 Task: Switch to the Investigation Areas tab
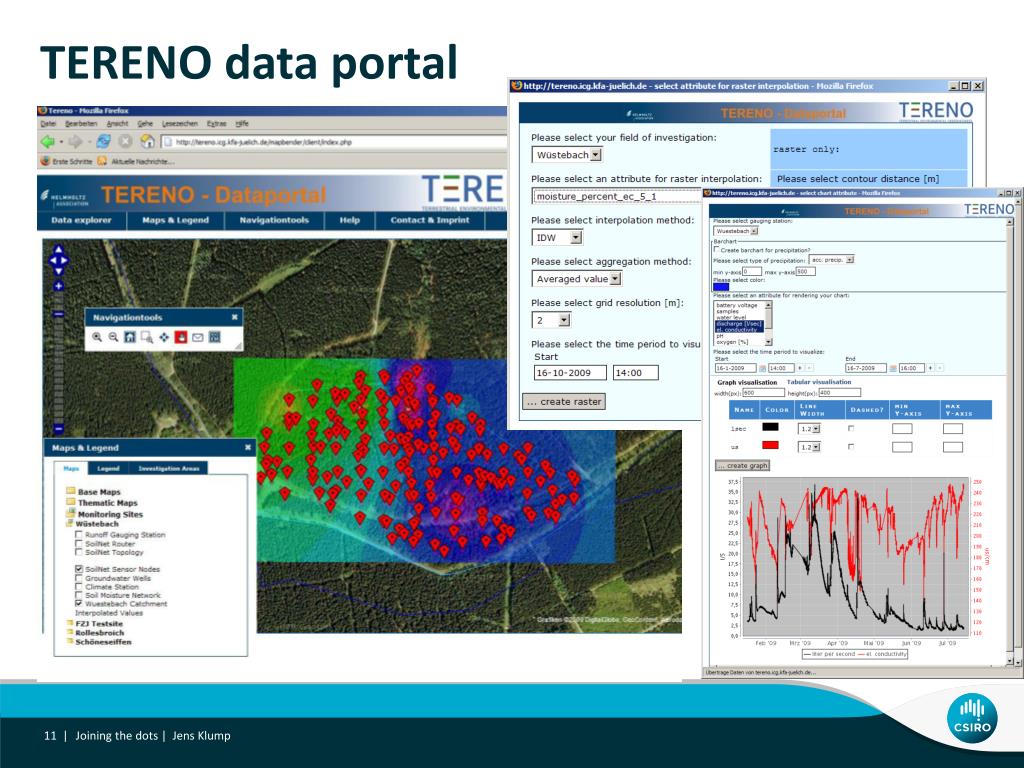168,468
